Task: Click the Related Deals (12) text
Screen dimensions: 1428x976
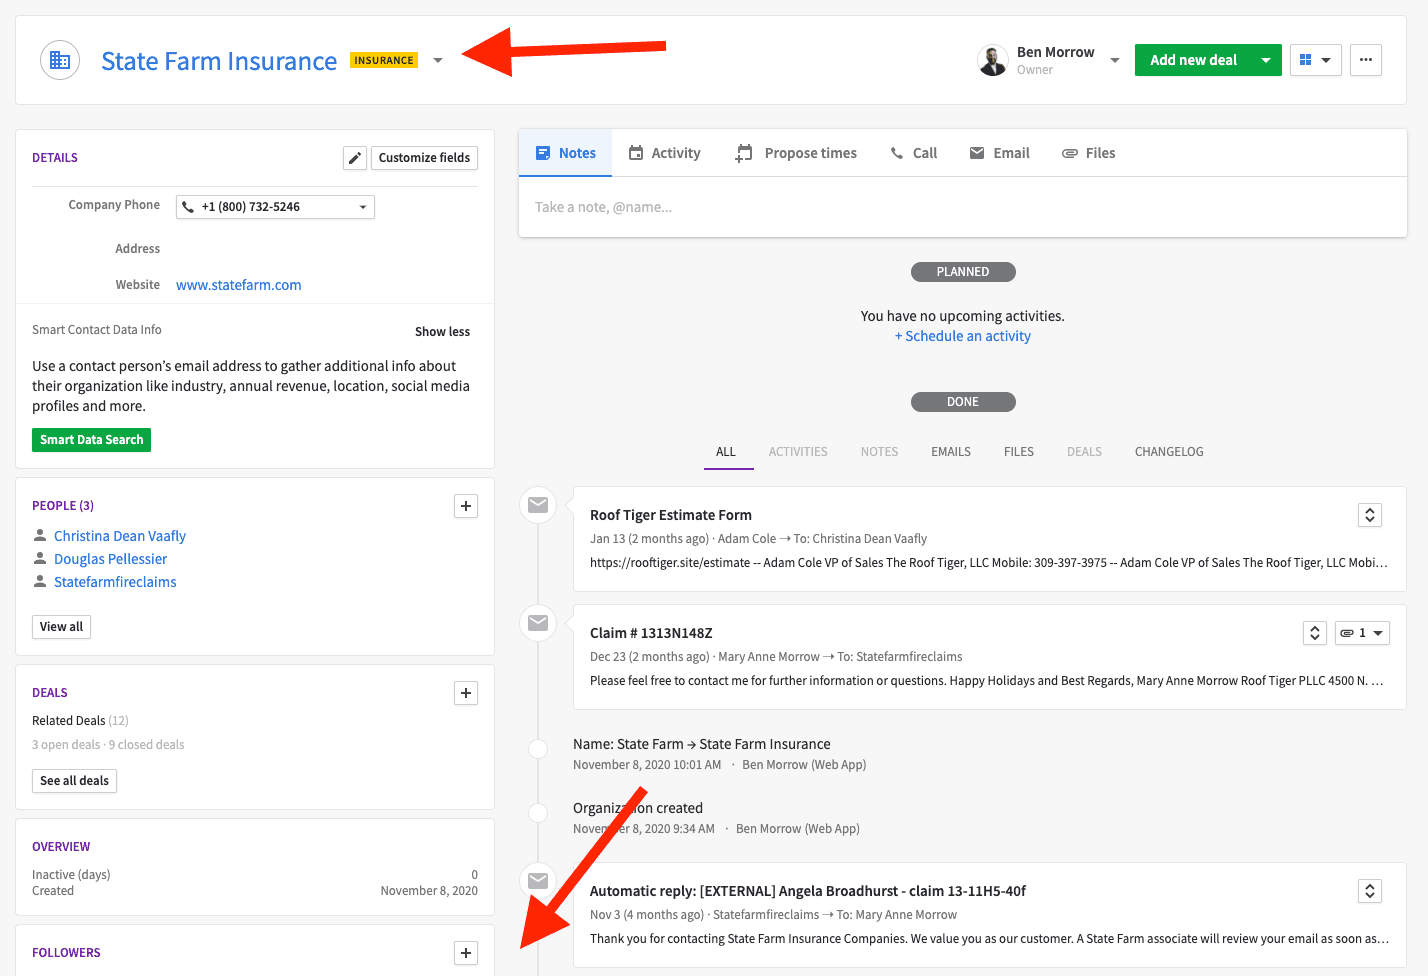Action: coord(80,721)
